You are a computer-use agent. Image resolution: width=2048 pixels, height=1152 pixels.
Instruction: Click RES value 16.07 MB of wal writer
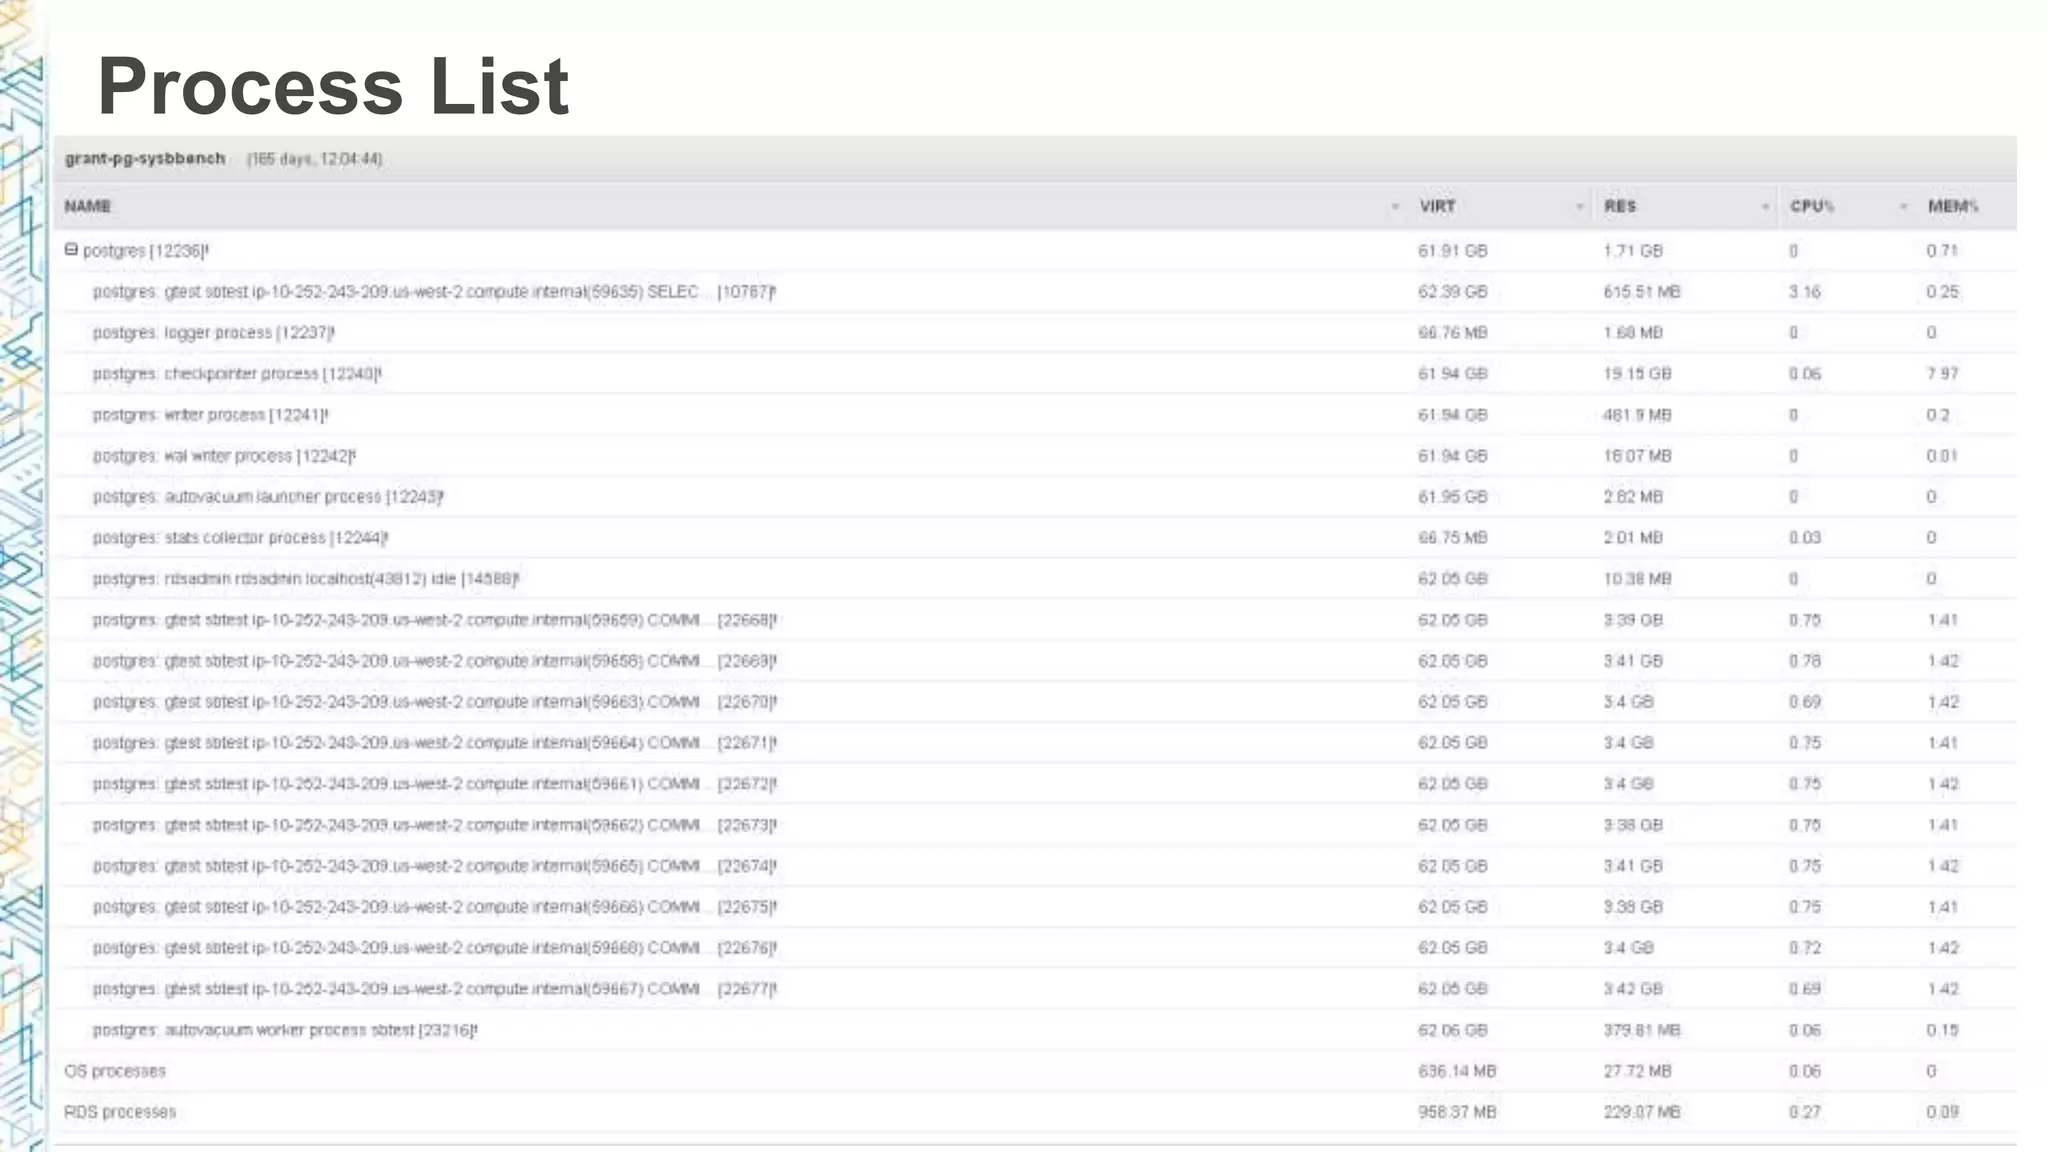tap(1637, 456)
